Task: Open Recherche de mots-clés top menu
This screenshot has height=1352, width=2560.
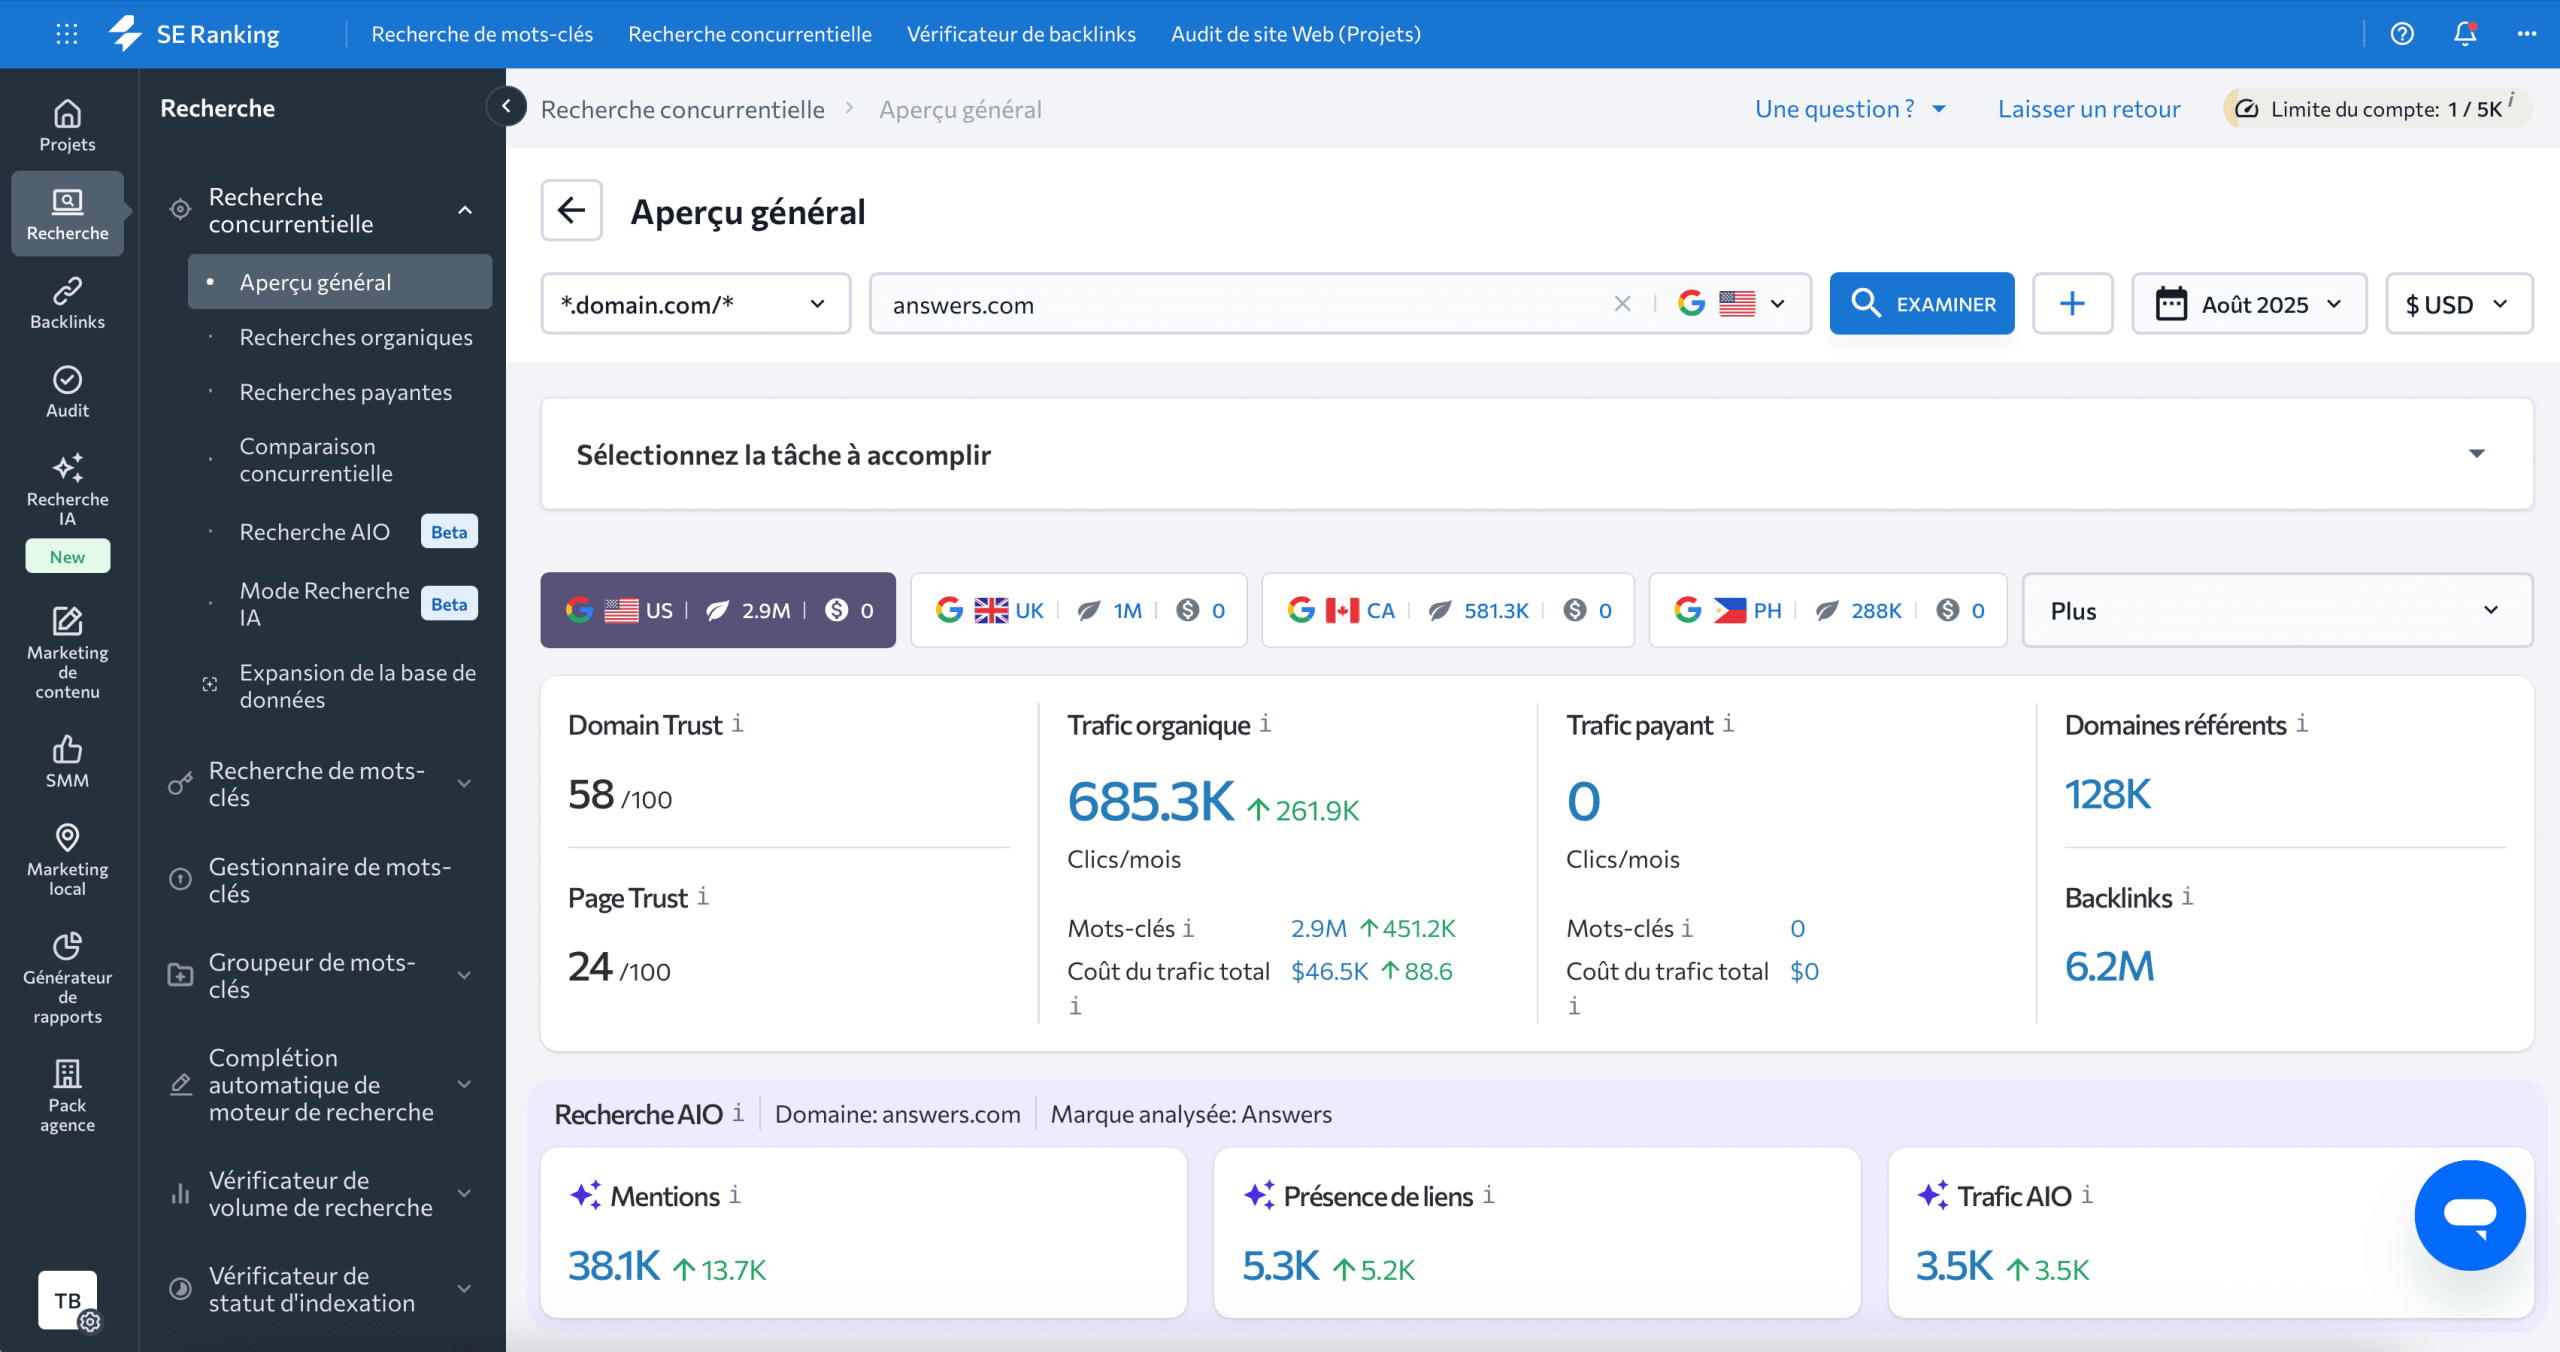Action: 482,34
